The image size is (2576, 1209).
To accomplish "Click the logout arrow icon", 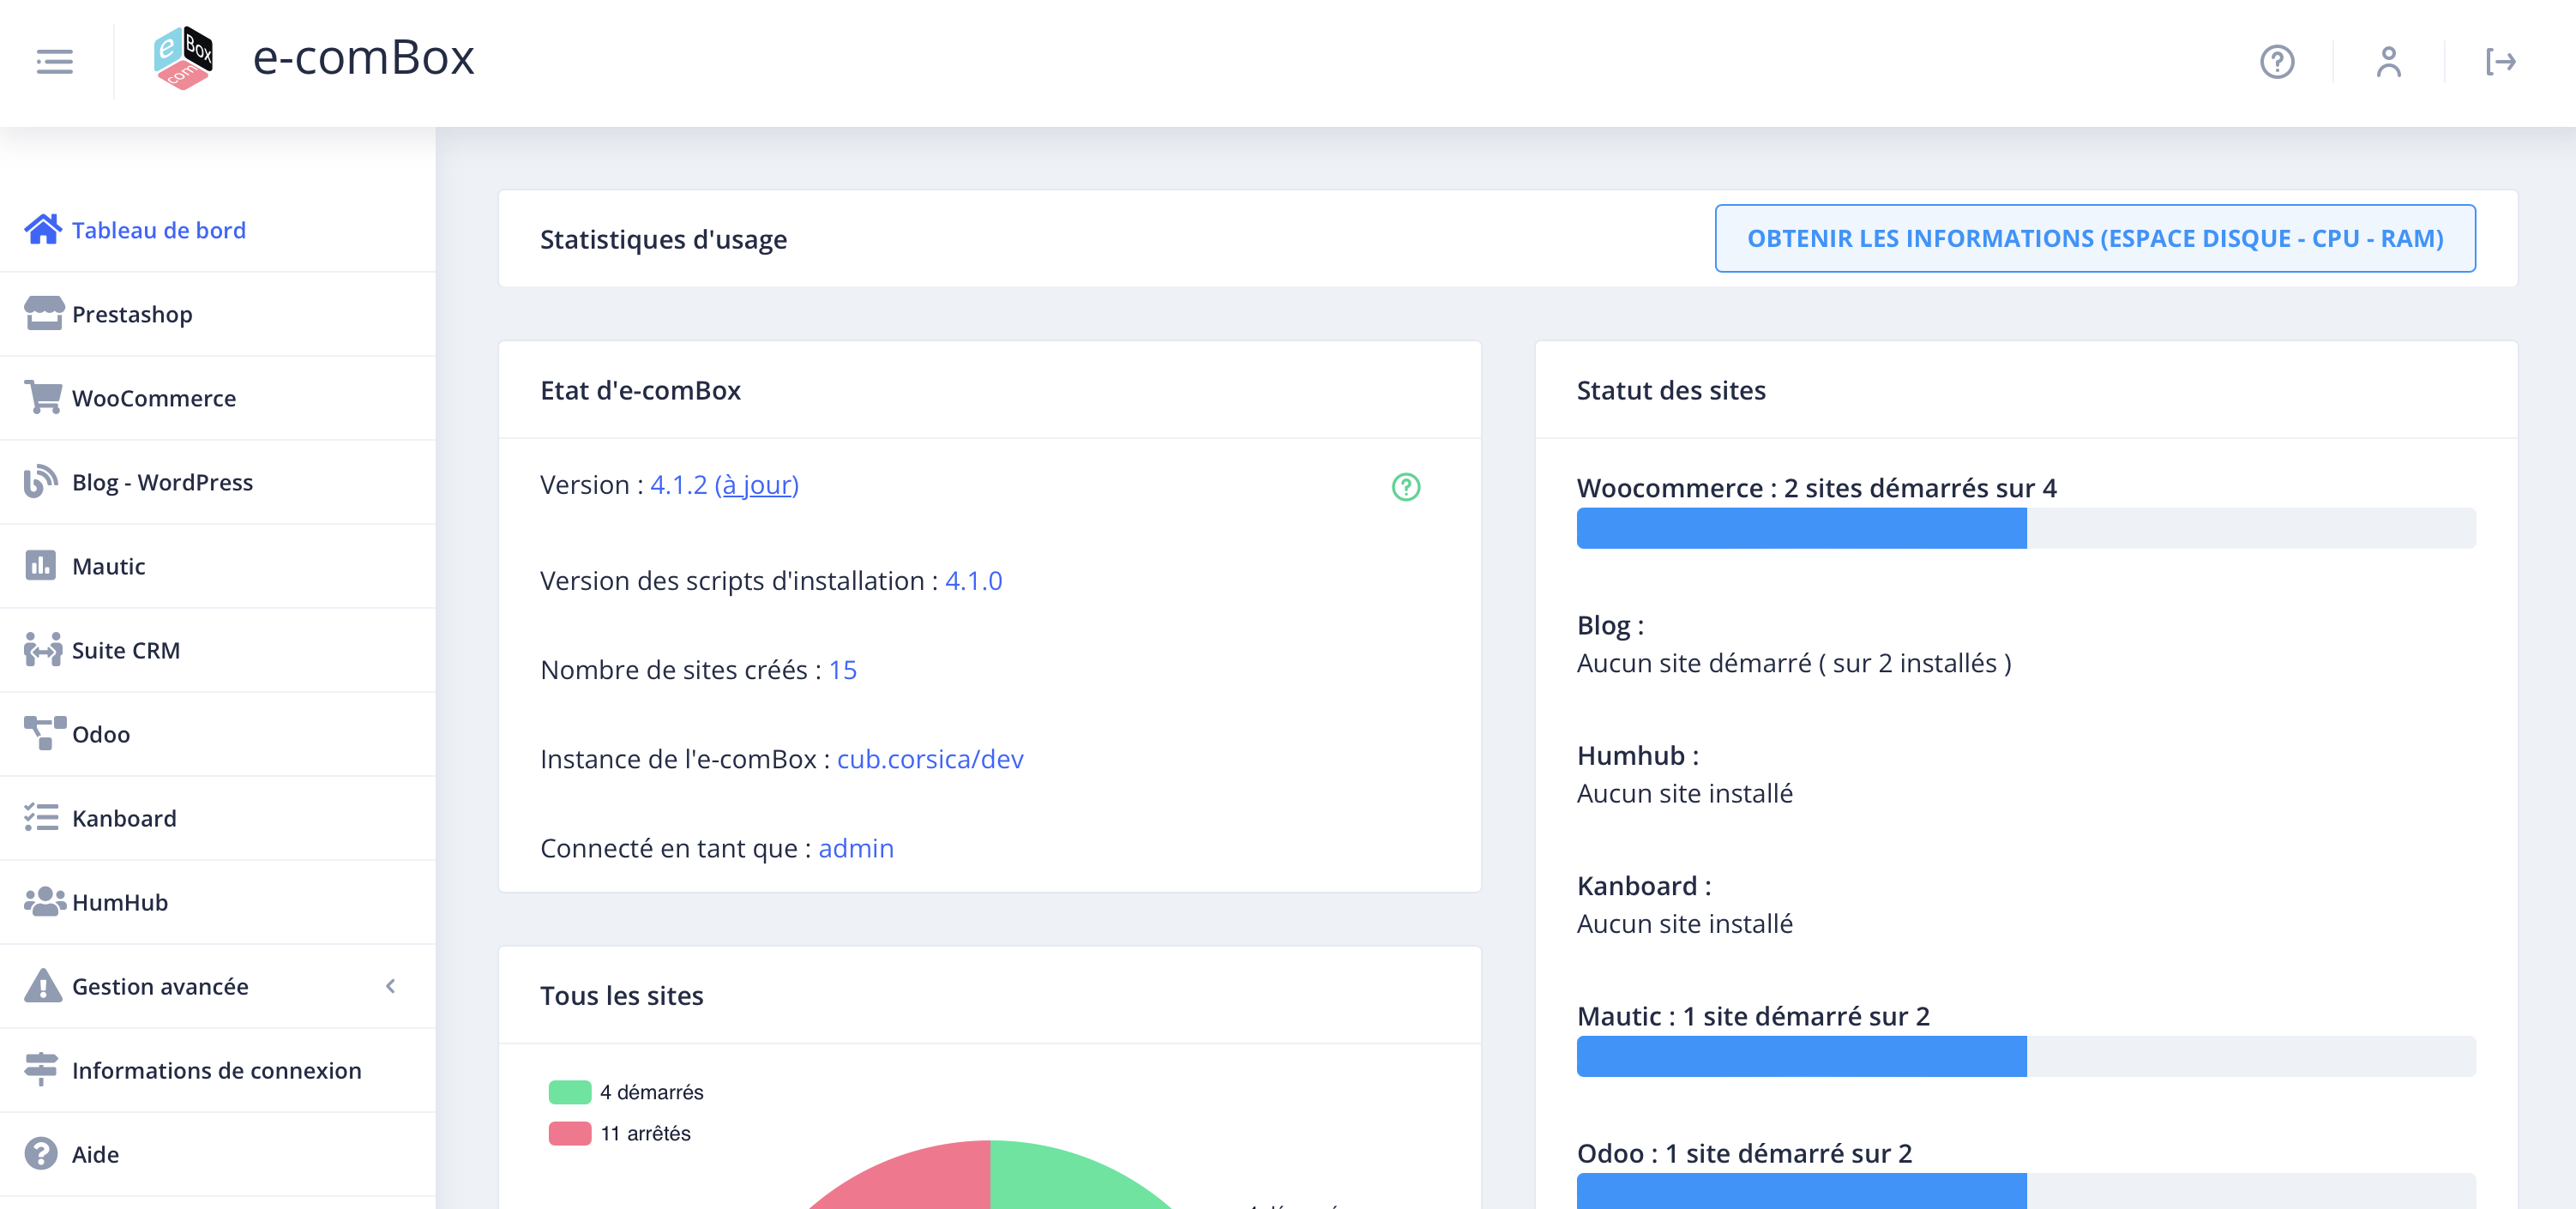I will pyautogui.click(x=2500, y=62).
